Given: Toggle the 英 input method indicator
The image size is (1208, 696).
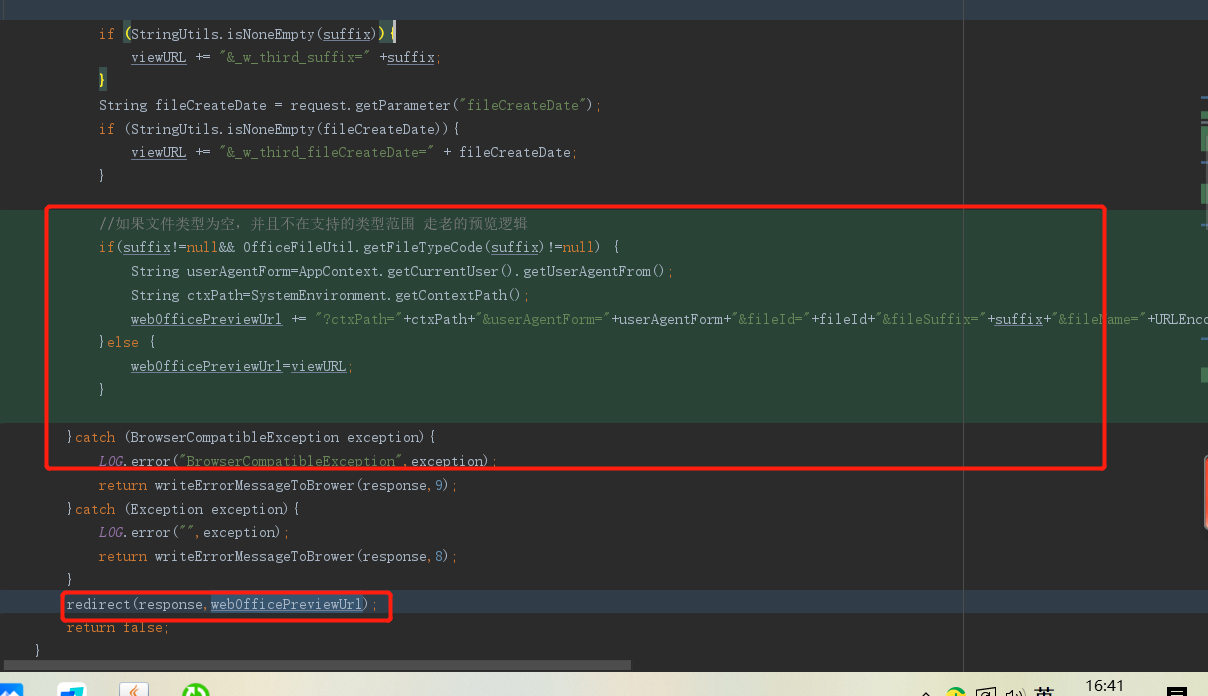Looking at the screenshot, I should click(1044, 692).
